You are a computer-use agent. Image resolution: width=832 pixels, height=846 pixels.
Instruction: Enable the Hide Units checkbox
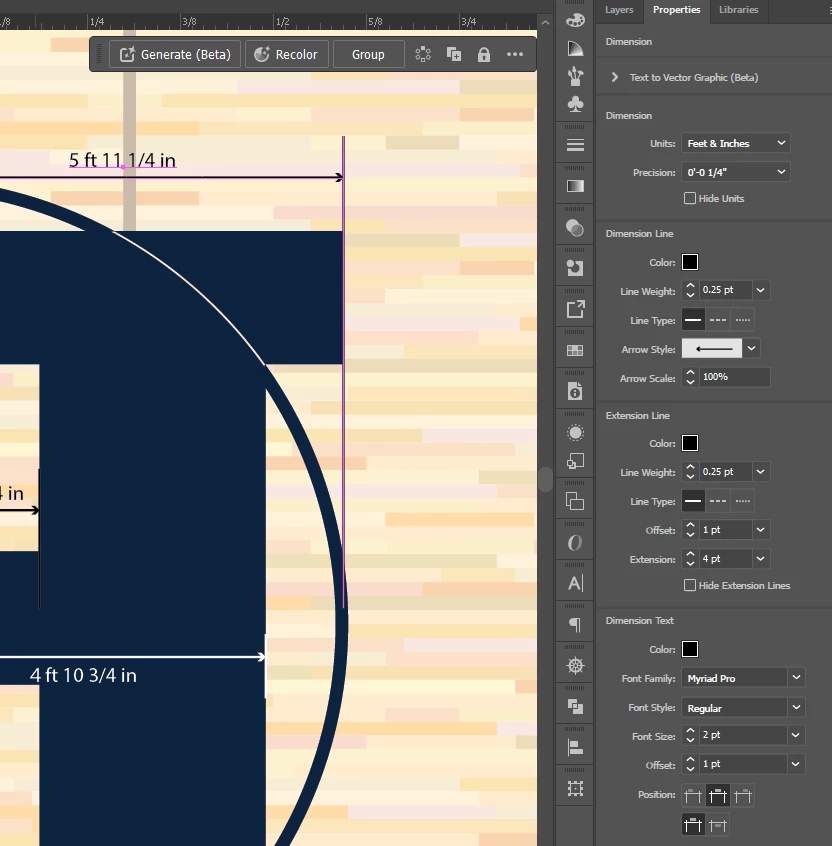690,198
